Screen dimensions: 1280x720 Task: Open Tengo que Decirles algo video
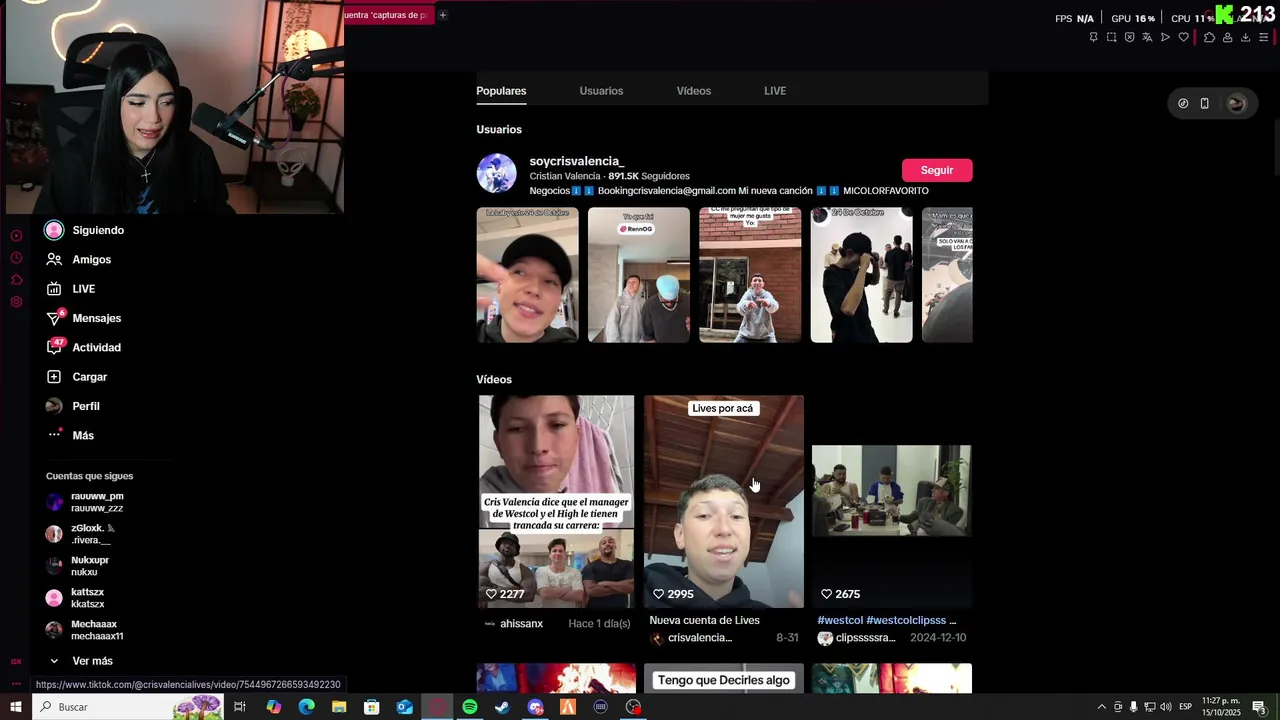pos(724,679)
